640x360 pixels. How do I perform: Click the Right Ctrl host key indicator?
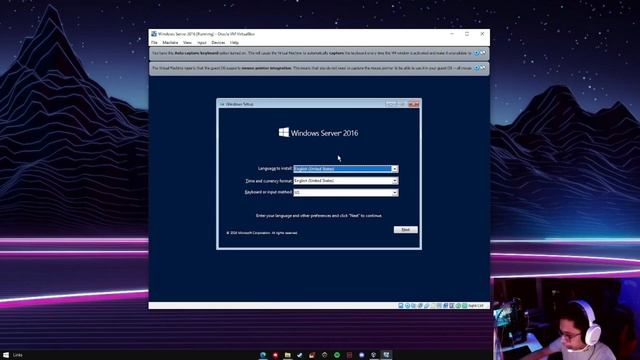pyautogui.click(x=476, y=306)
